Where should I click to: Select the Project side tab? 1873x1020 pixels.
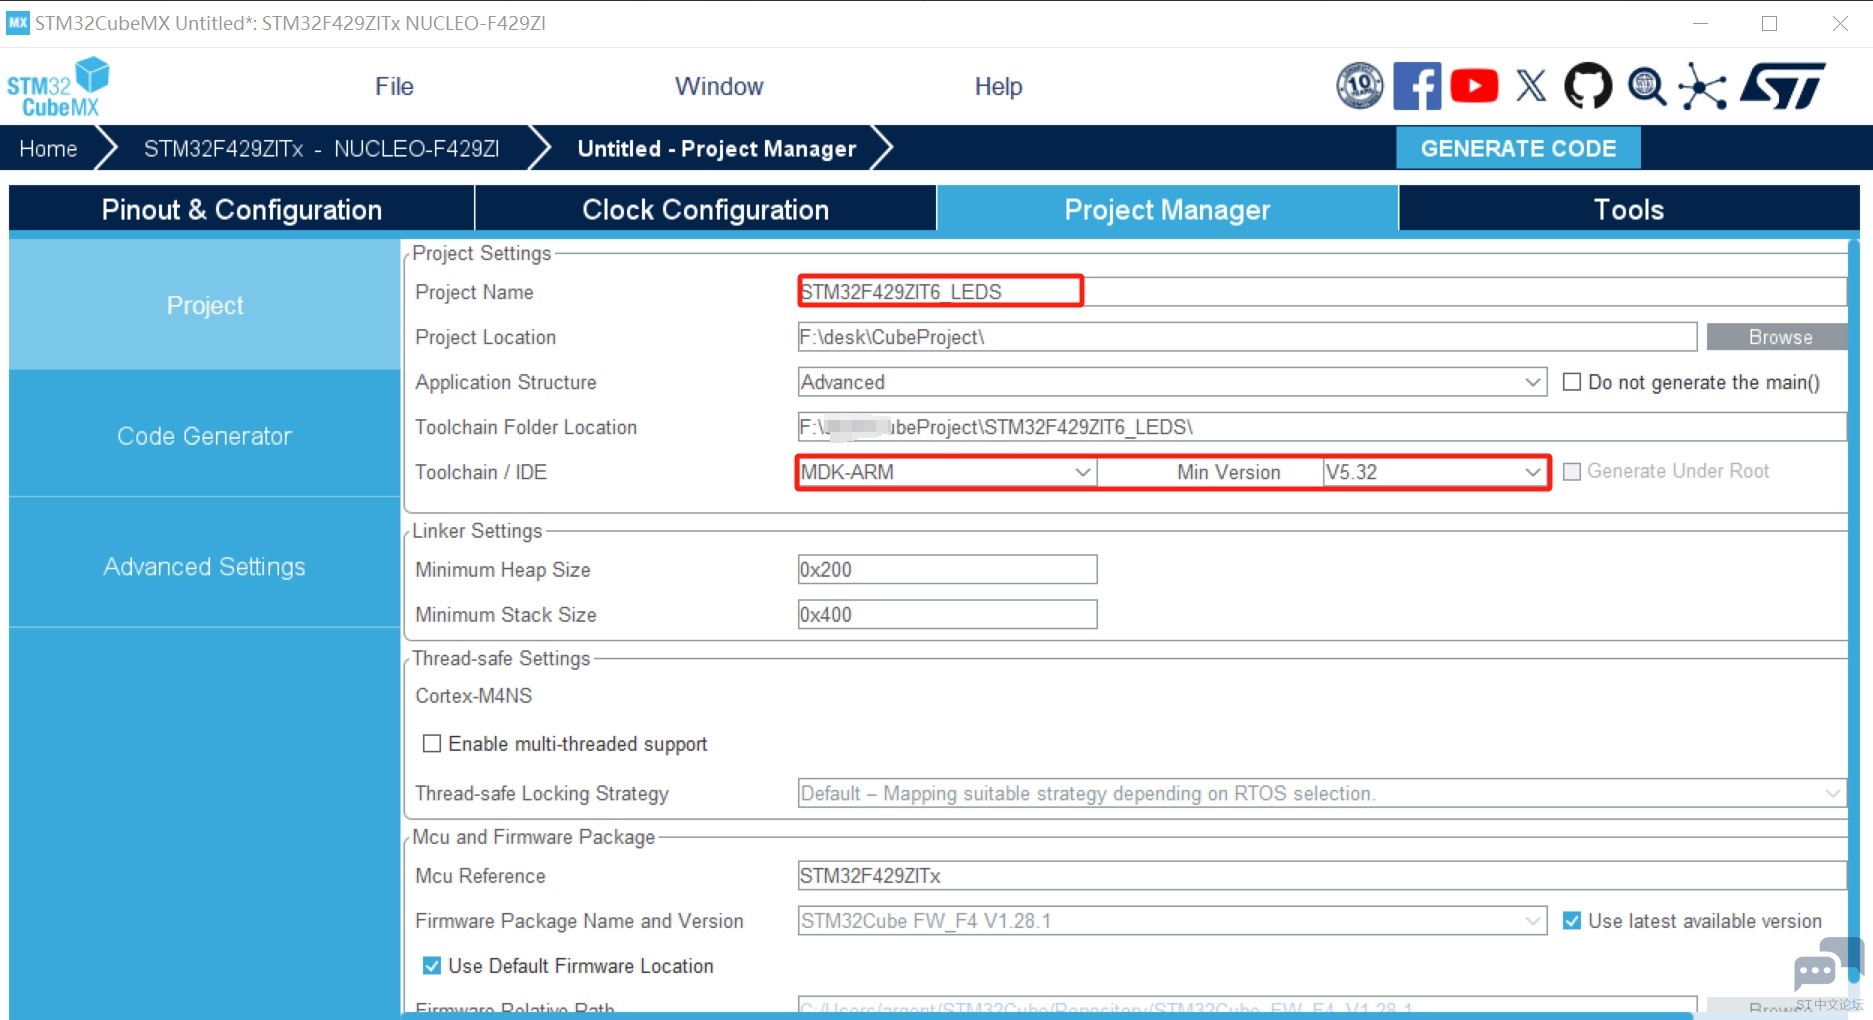pos(205,305)
